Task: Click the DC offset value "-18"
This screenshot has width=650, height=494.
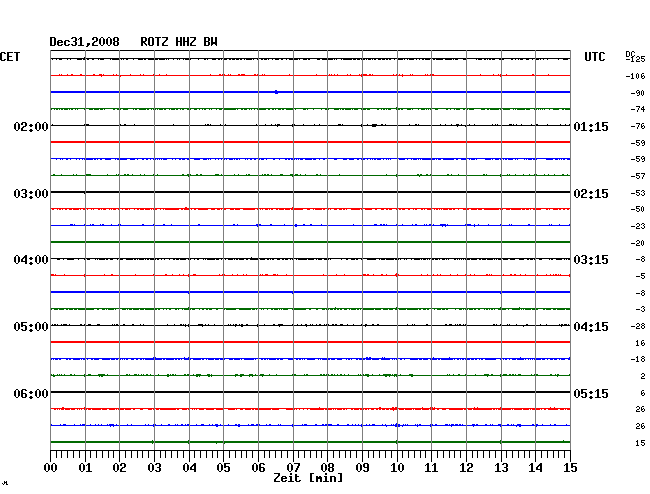Action: click(x=638, y=359)
